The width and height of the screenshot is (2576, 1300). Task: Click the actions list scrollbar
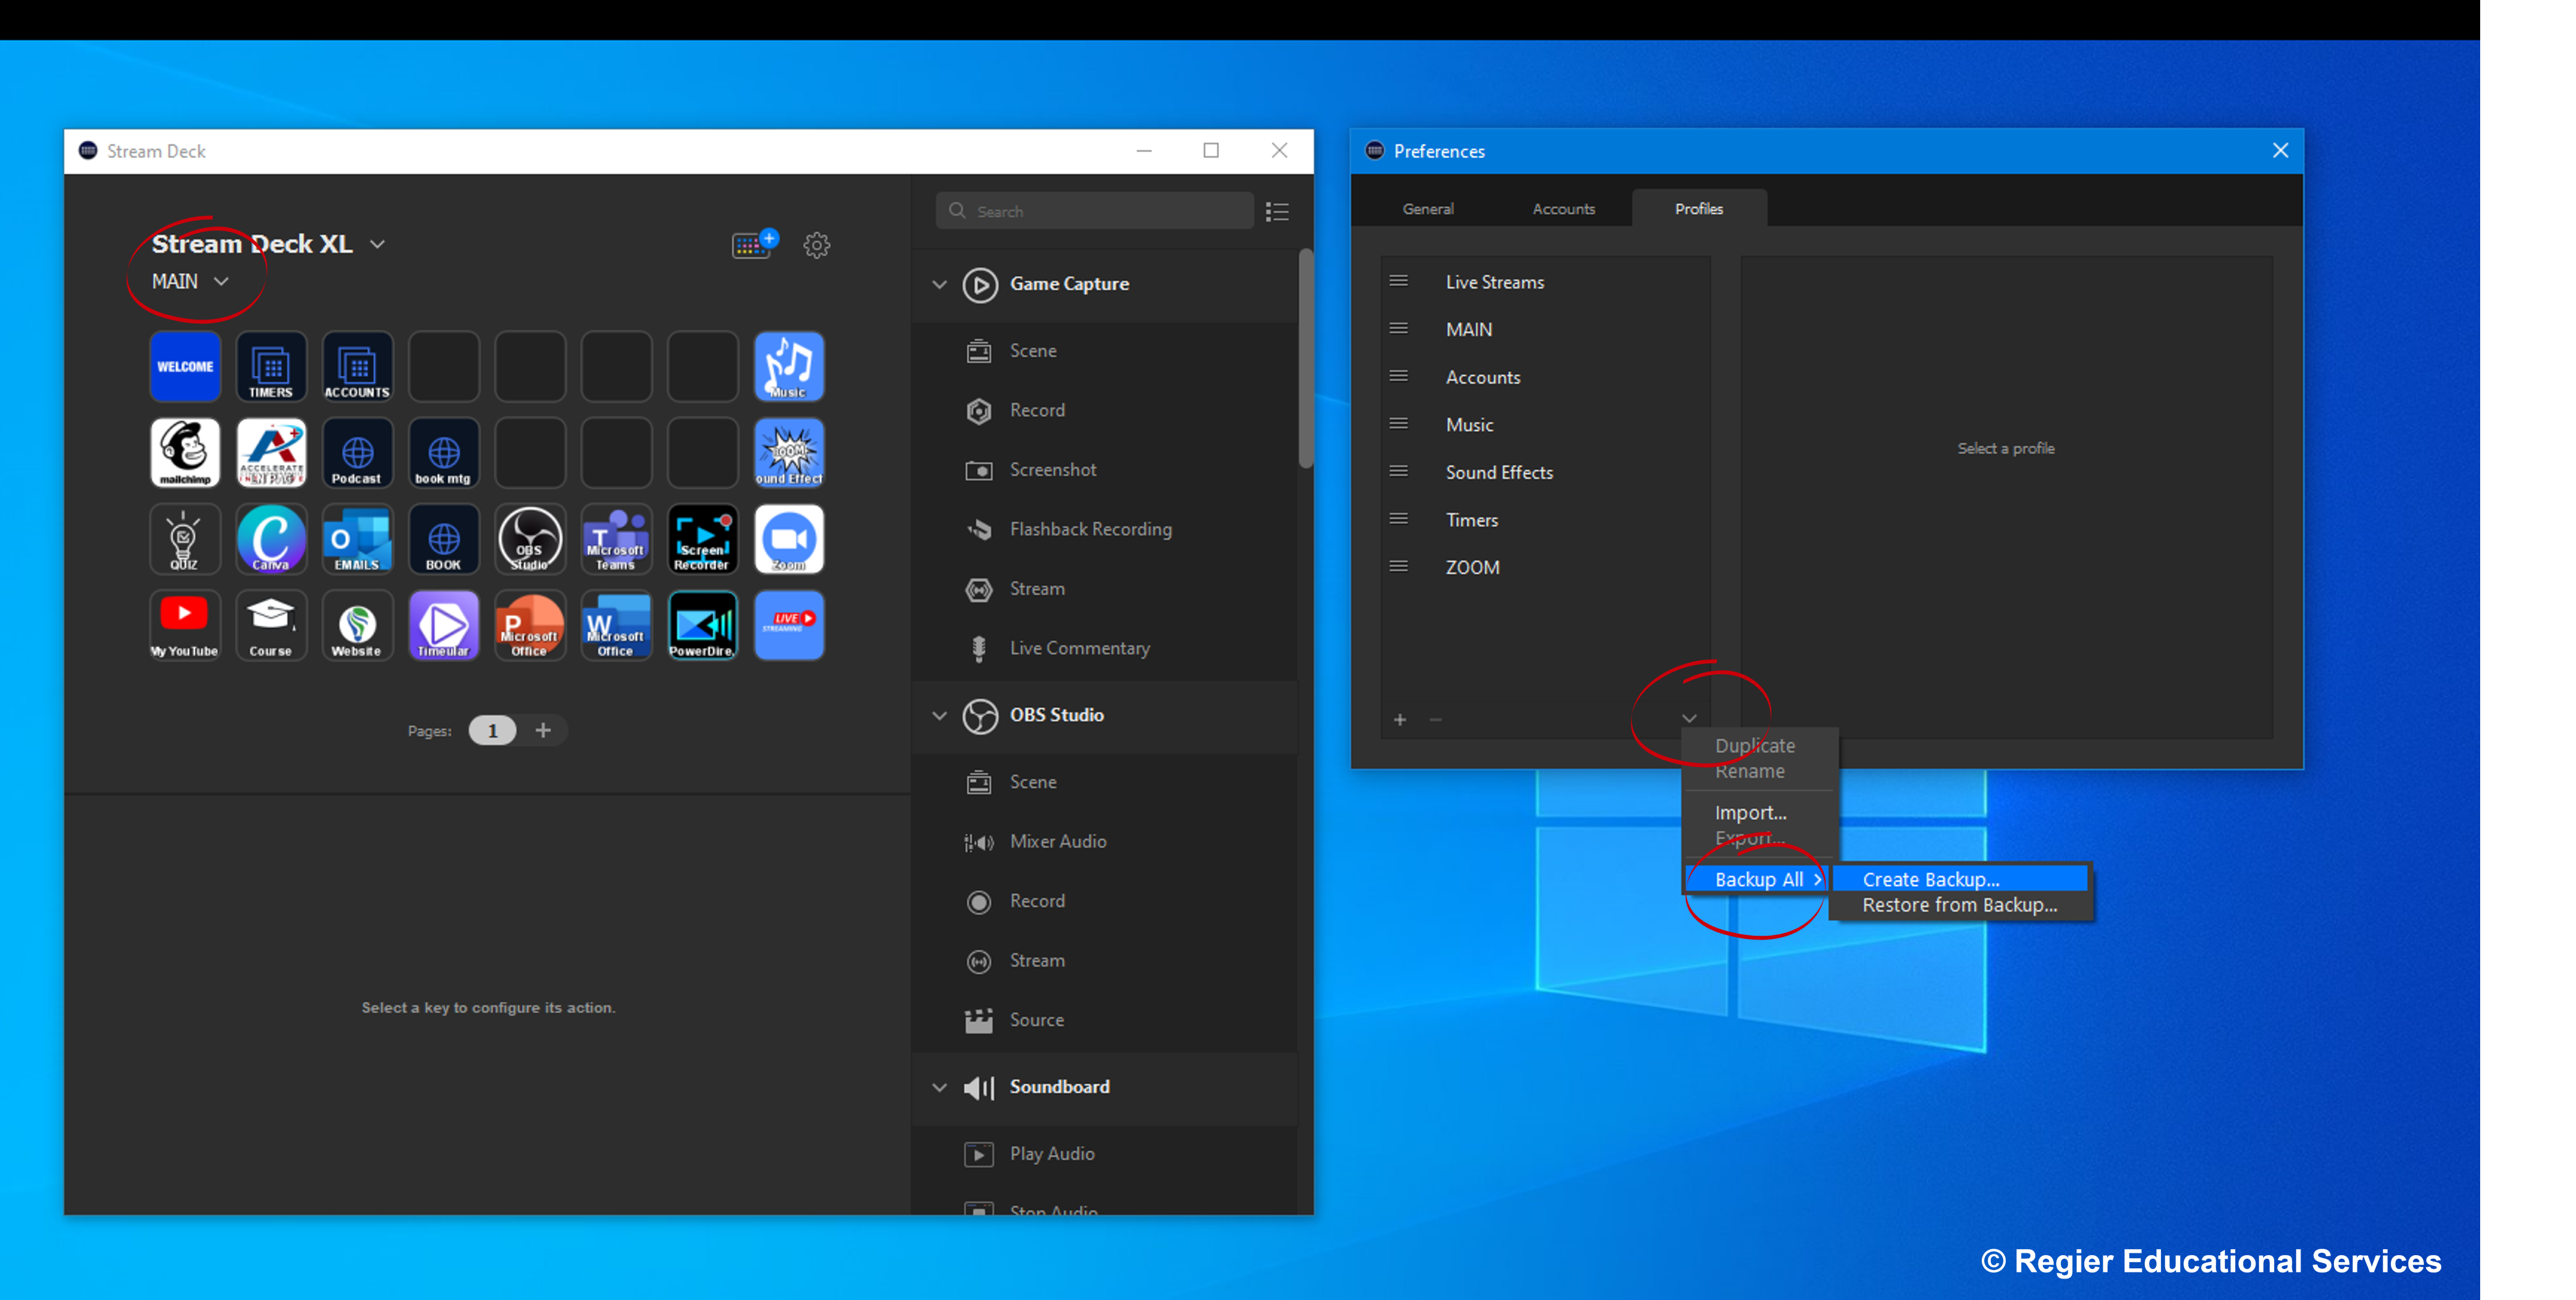(1305, 358)
